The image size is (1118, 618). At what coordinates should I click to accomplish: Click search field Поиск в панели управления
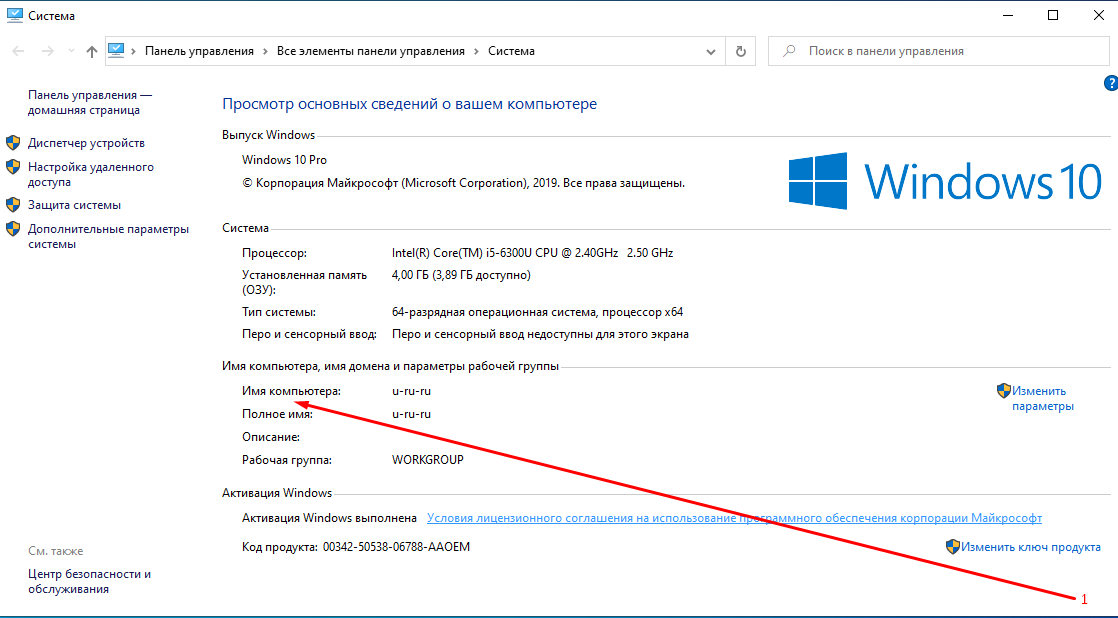(938, 51)
